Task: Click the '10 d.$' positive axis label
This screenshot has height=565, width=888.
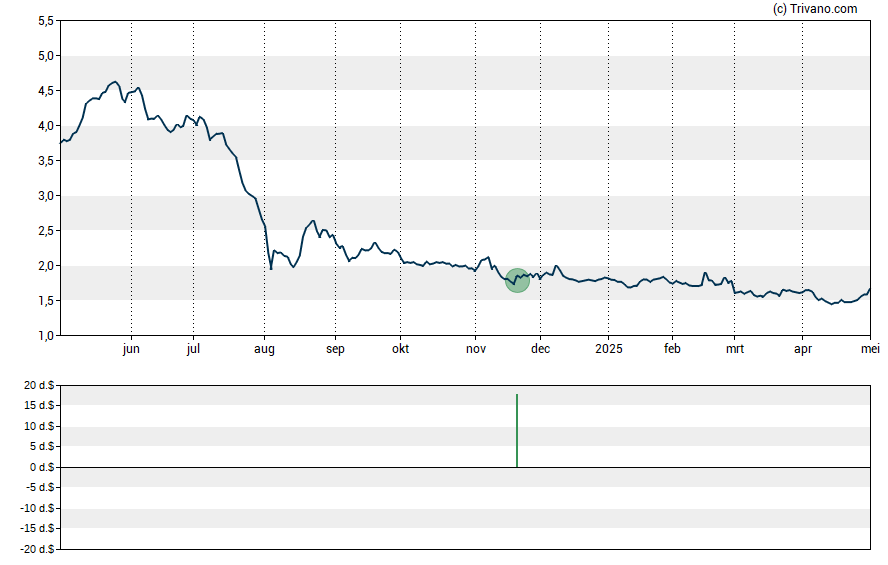Action: tap(39, 426)
